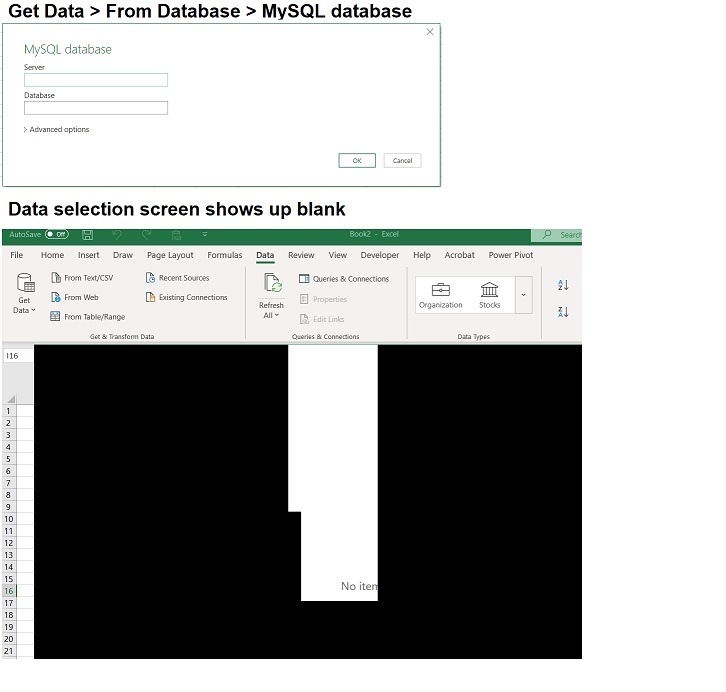Screen dimensions: 726x692
Task: Click the Undo icon
Action: coord(117,235)
